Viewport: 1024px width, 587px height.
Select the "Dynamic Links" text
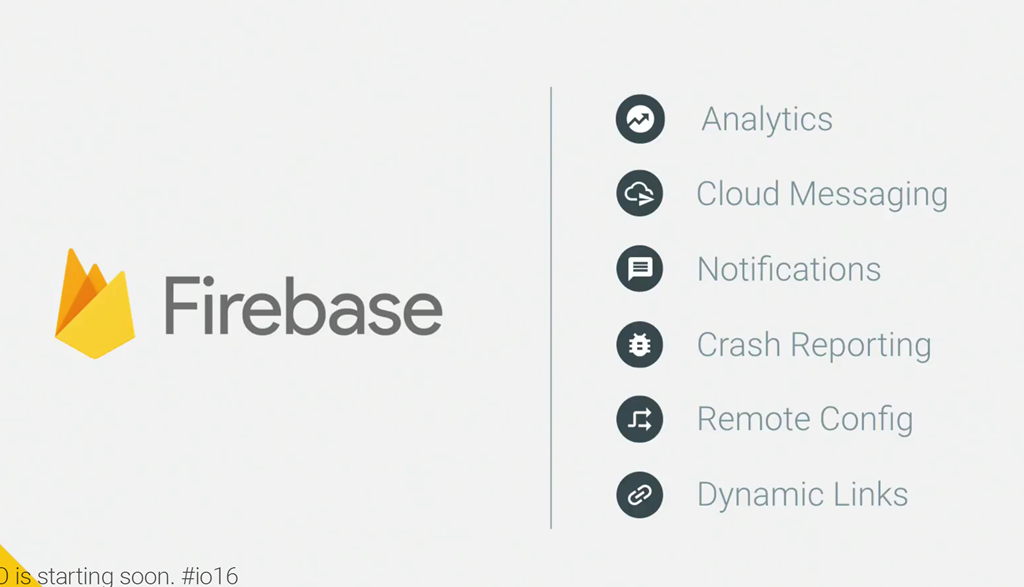click(x=803, y=495)
